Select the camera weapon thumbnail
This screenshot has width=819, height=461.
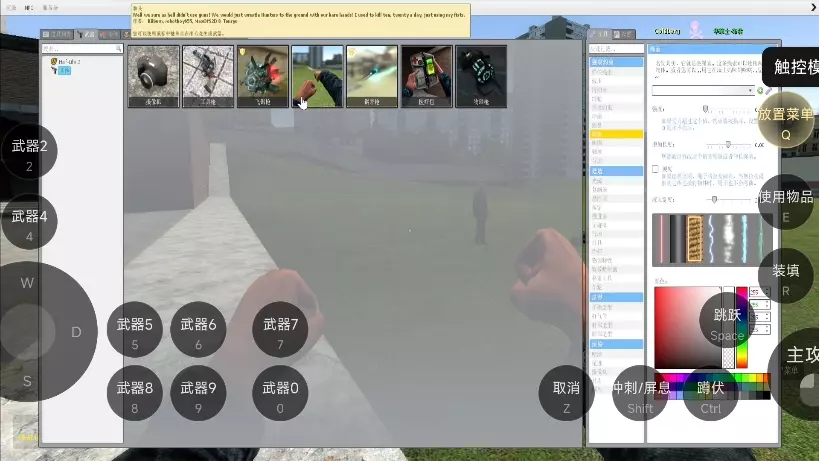click(x=154, y=76)
